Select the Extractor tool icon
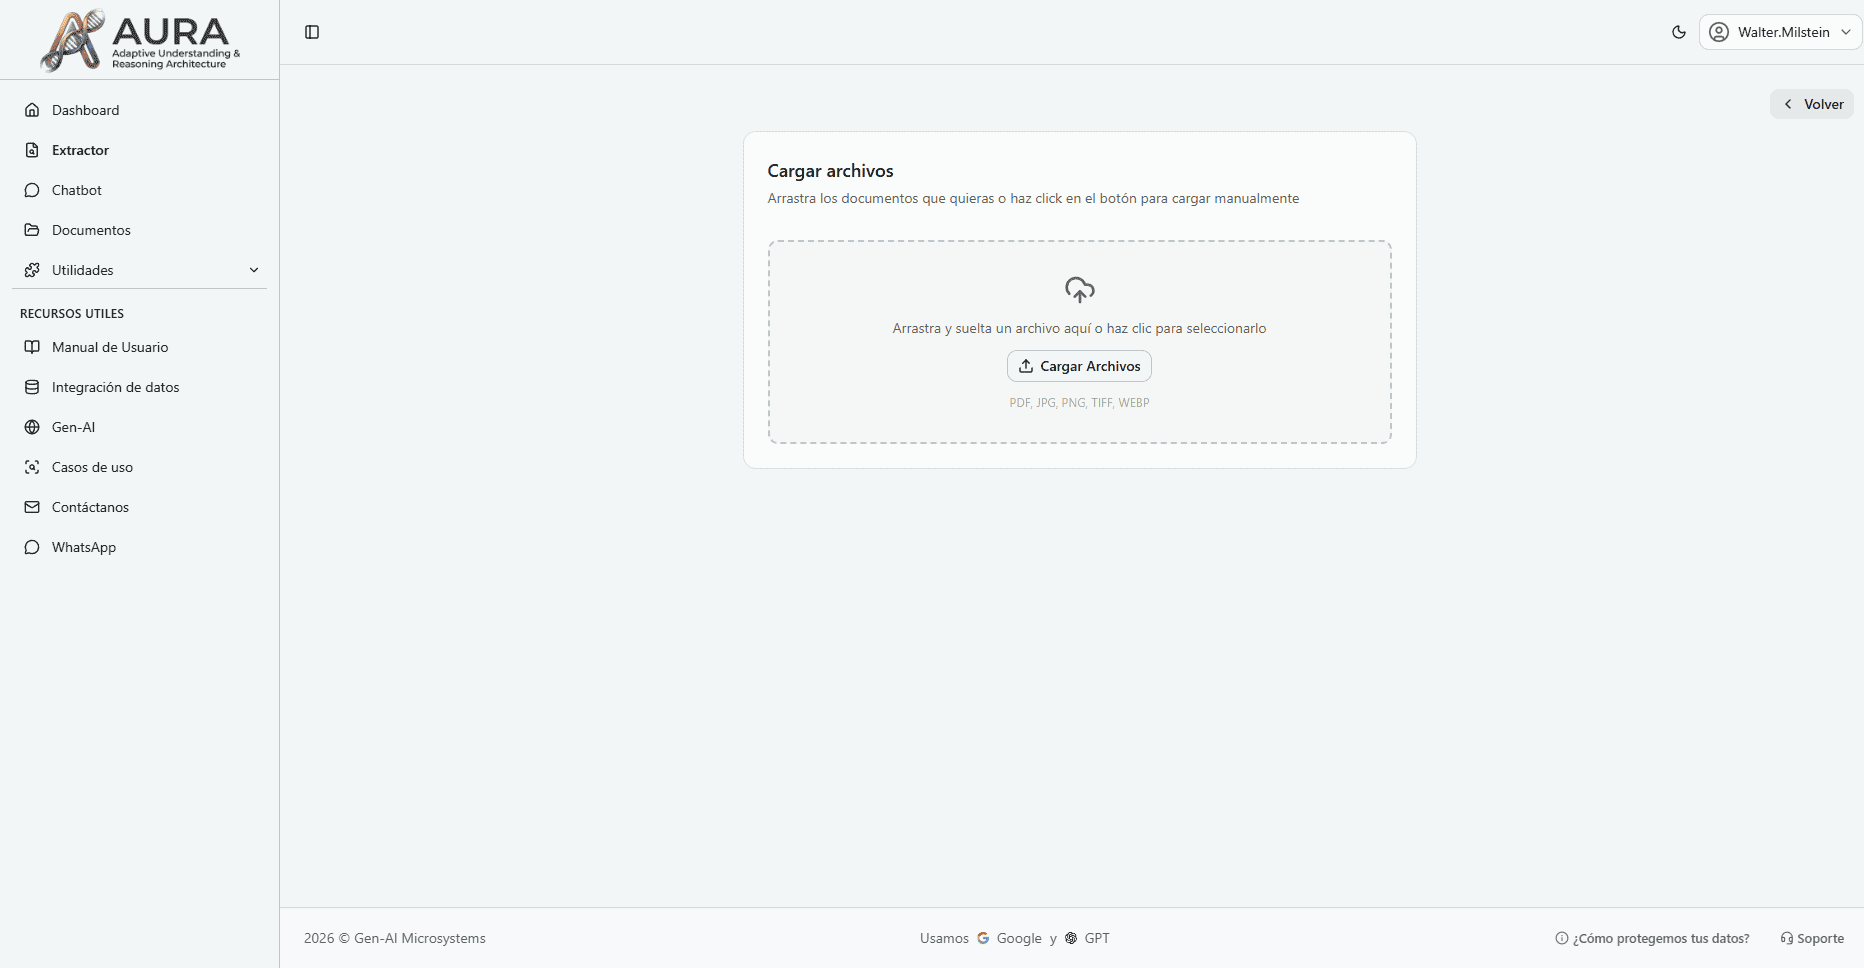Screen dimensions: 1864x968 tap(33, 150)
